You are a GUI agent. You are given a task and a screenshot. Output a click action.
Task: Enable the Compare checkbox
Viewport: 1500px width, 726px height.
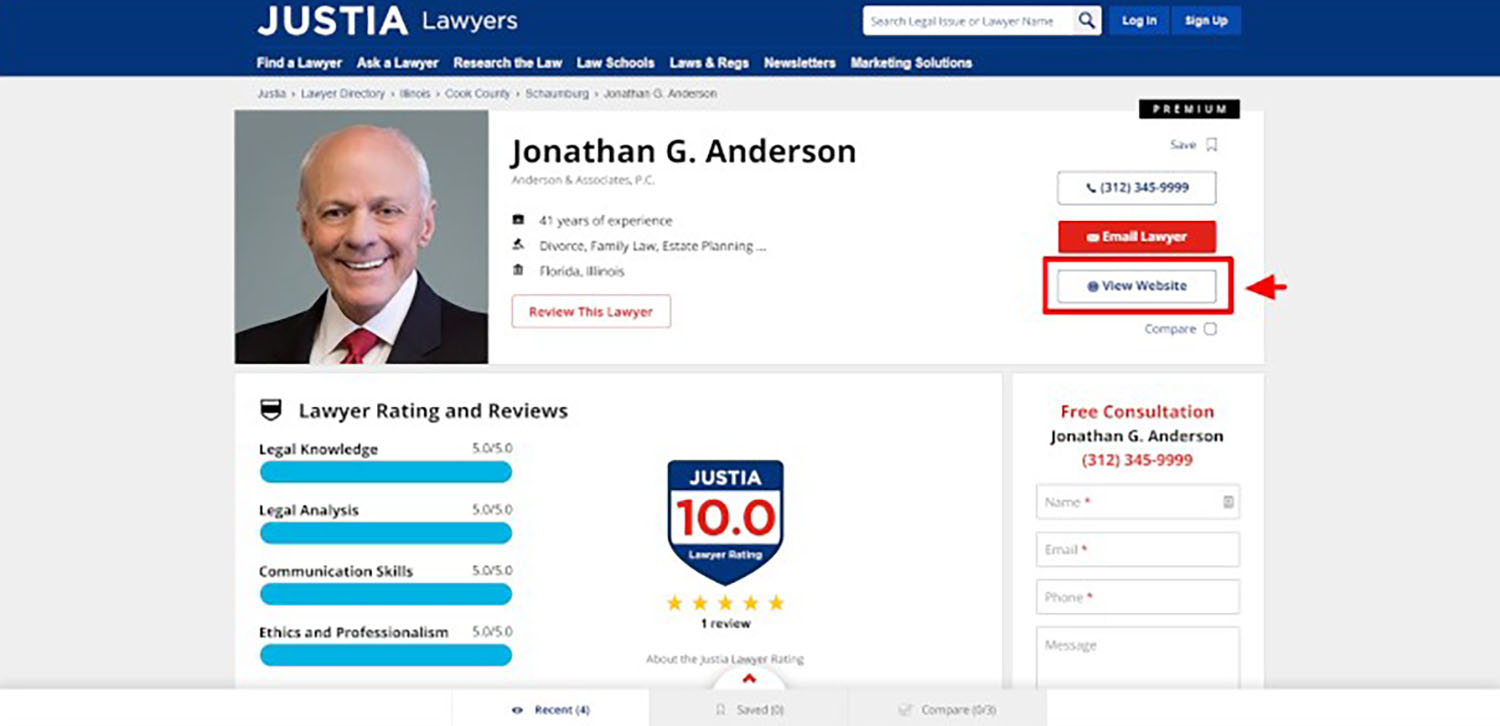point(1211,328)
